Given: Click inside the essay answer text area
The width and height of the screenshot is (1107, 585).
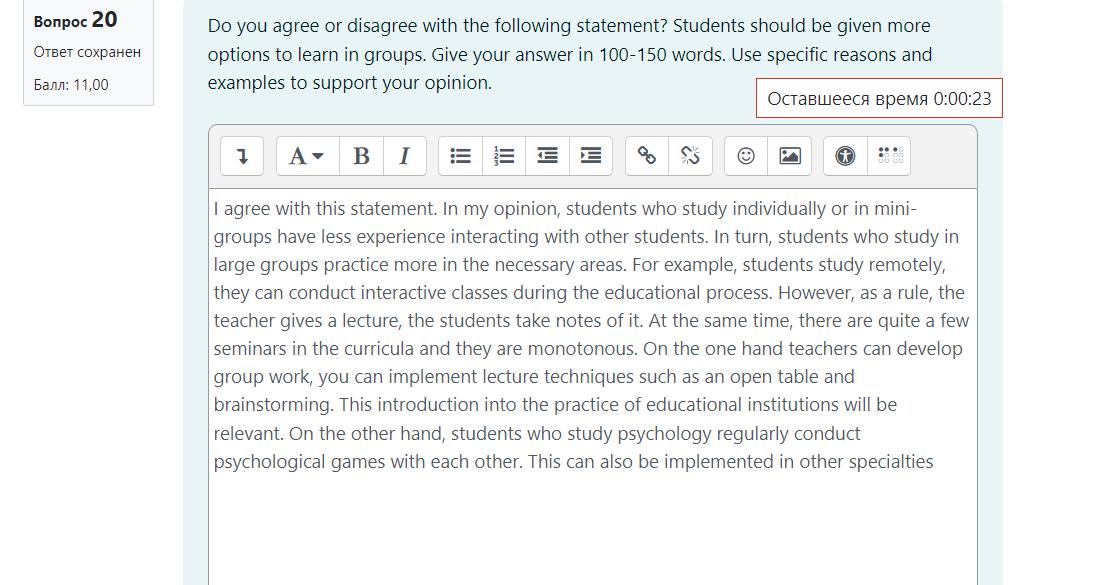Looking at the screenshot, I should [593, 387].
